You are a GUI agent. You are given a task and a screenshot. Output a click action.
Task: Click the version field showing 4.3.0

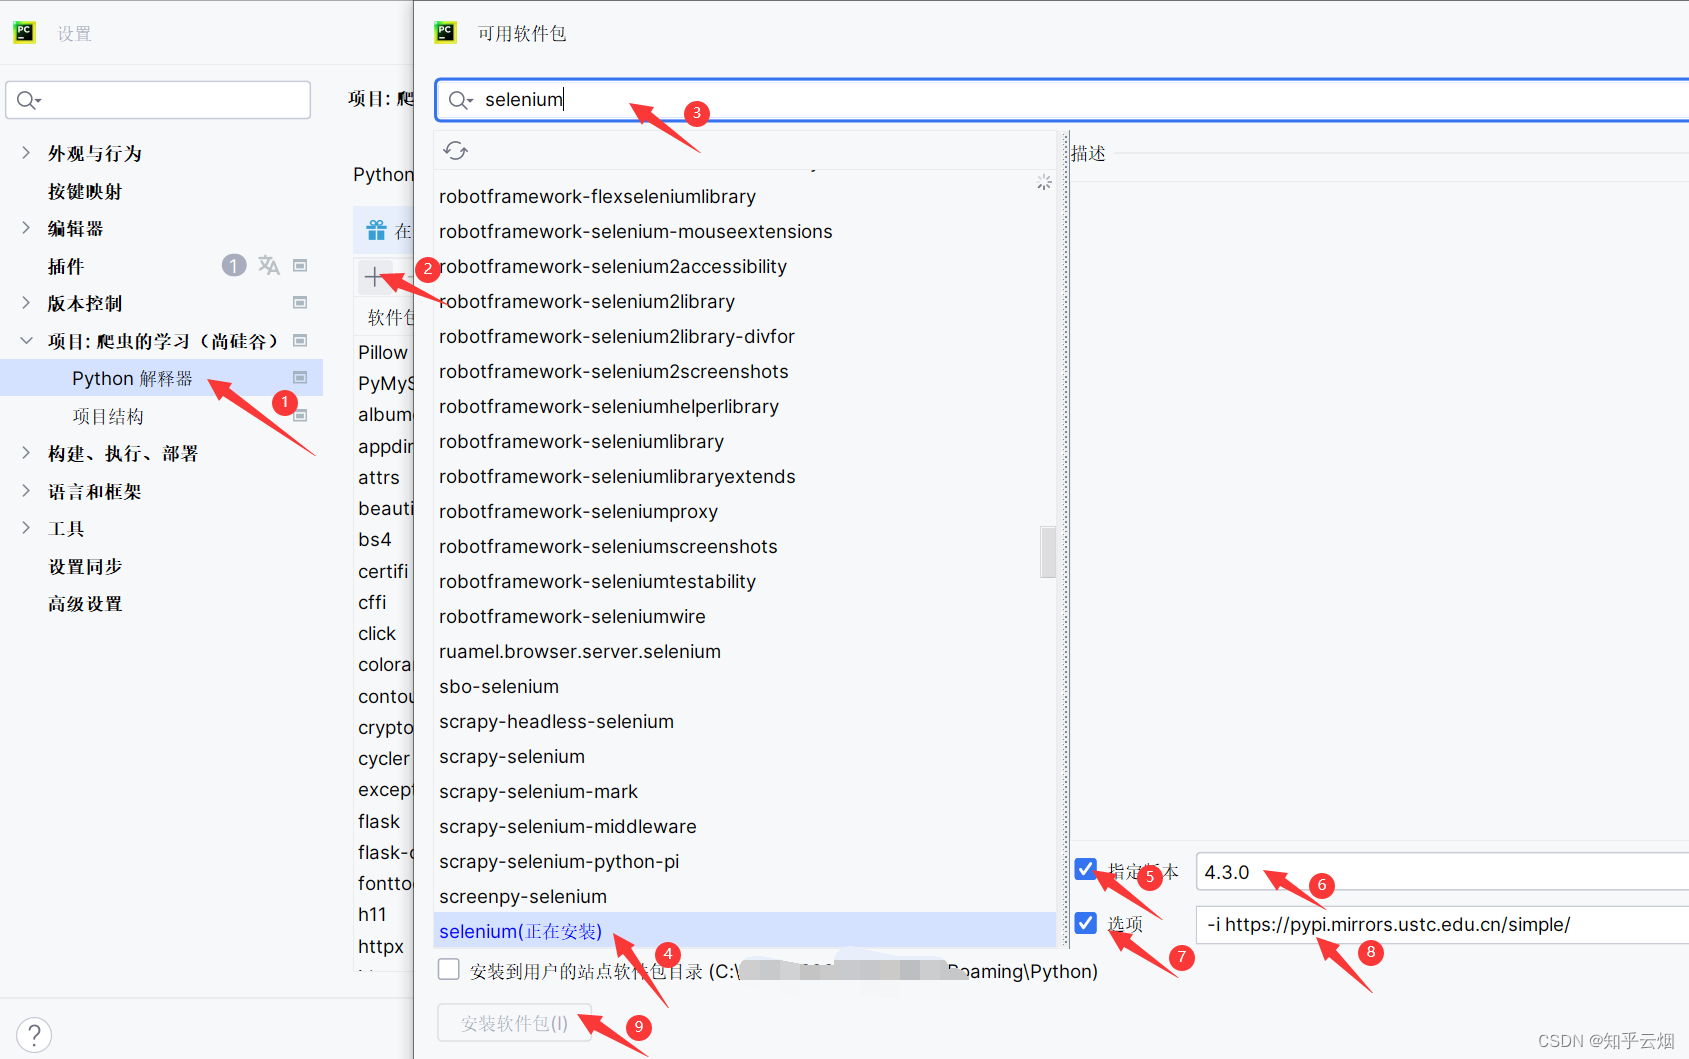(1442, 872)
